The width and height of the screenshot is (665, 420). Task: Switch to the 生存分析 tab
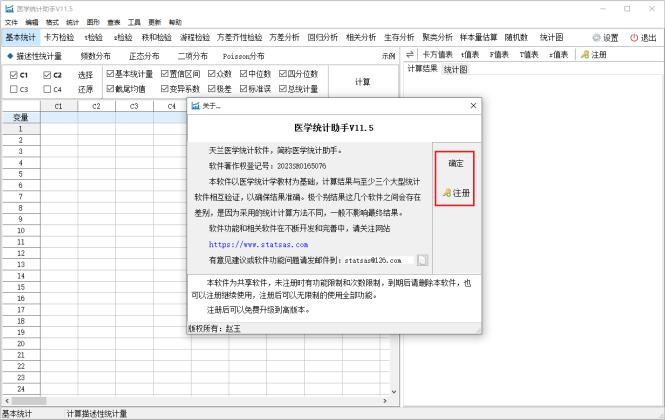click(x=399, y=37)
